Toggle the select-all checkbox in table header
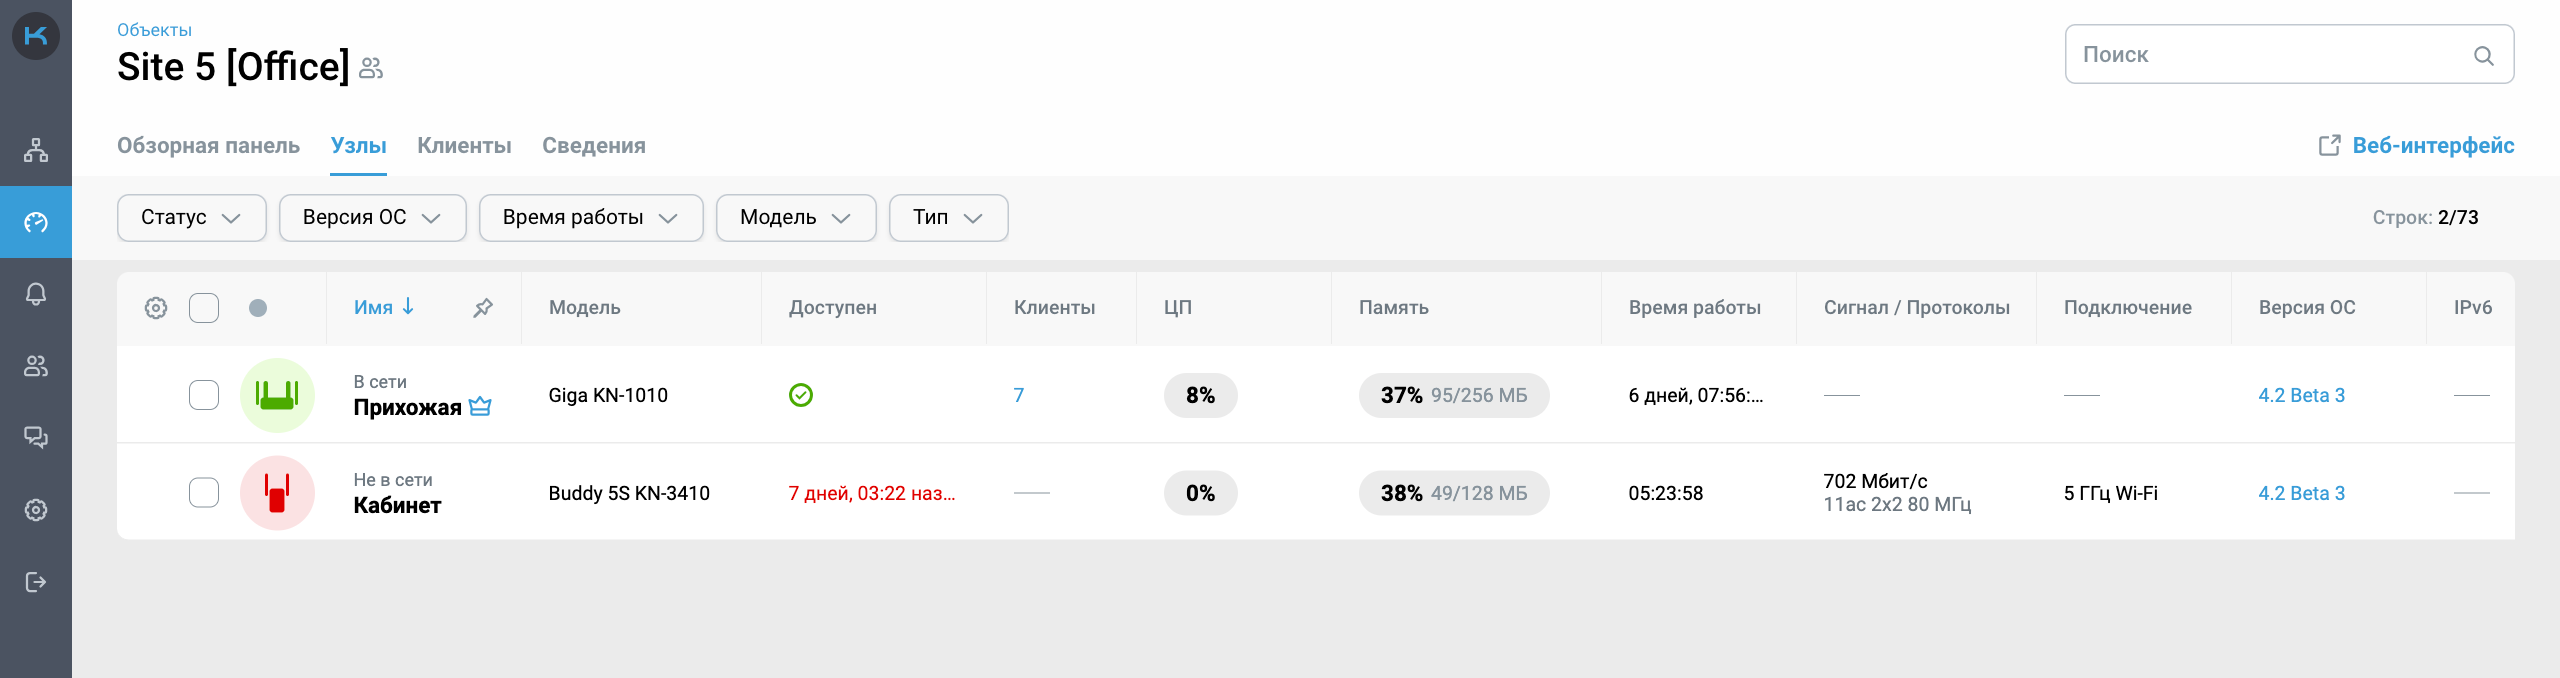Viewport: 2560px width, 678px height. (x=204, y=308)
